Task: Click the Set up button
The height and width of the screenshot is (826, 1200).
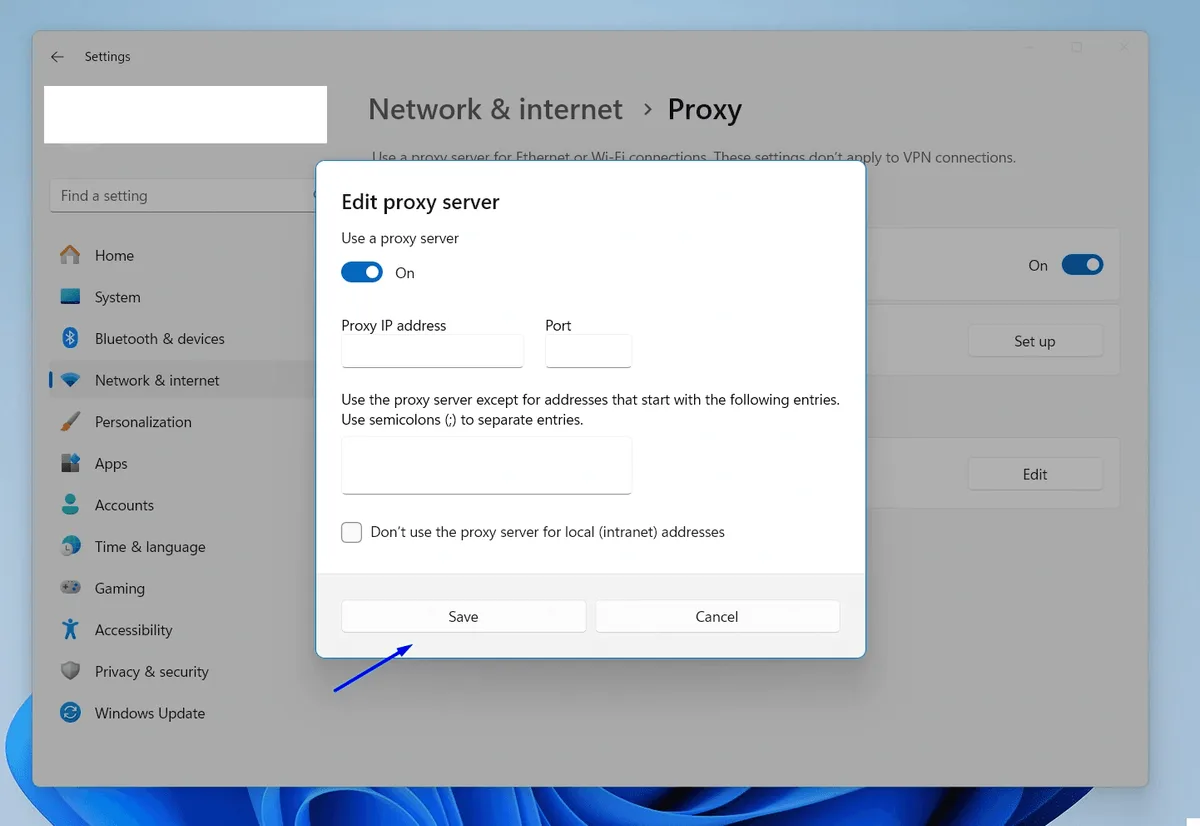Action: coord(1035,341)
